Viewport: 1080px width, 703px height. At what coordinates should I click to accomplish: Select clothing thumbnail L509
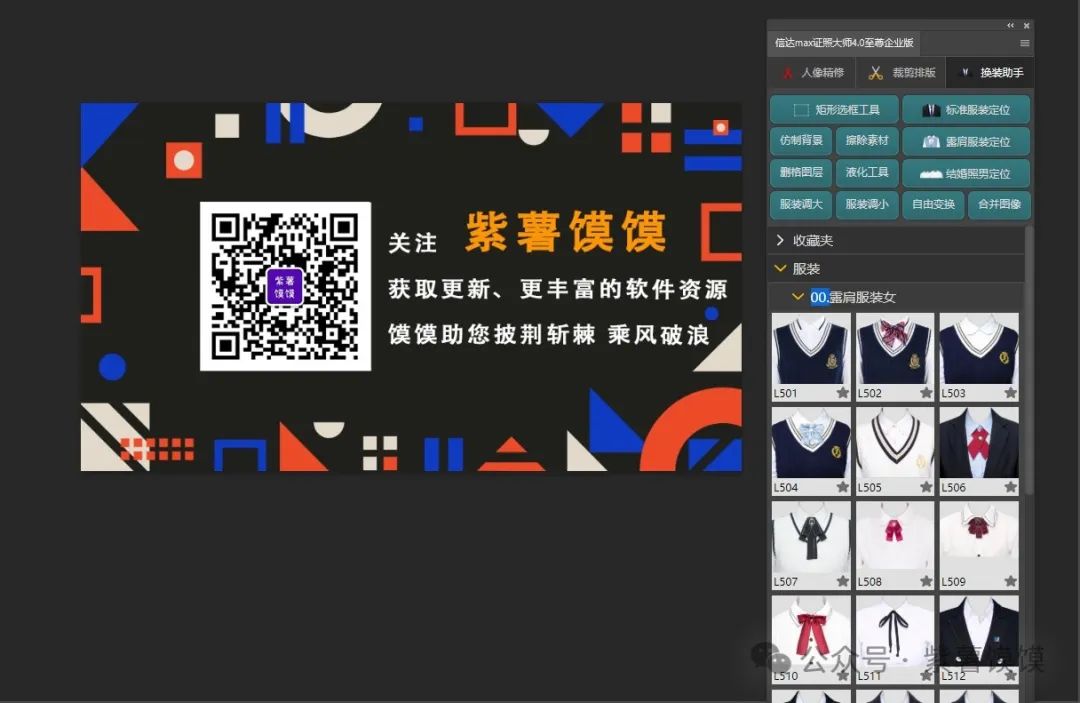point(979,537)
